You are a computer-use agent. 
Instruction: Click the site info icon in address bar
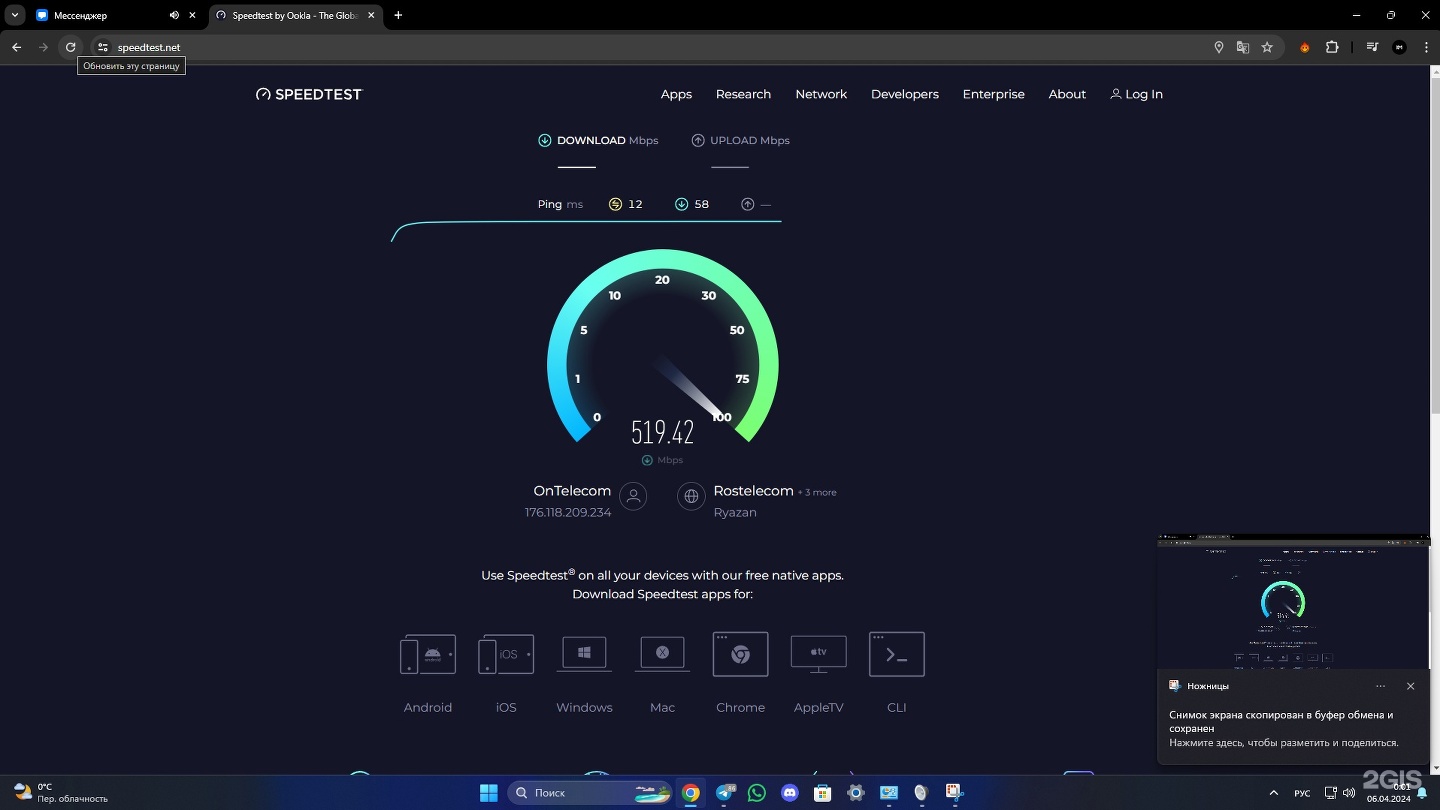click(x=102, y=47)
